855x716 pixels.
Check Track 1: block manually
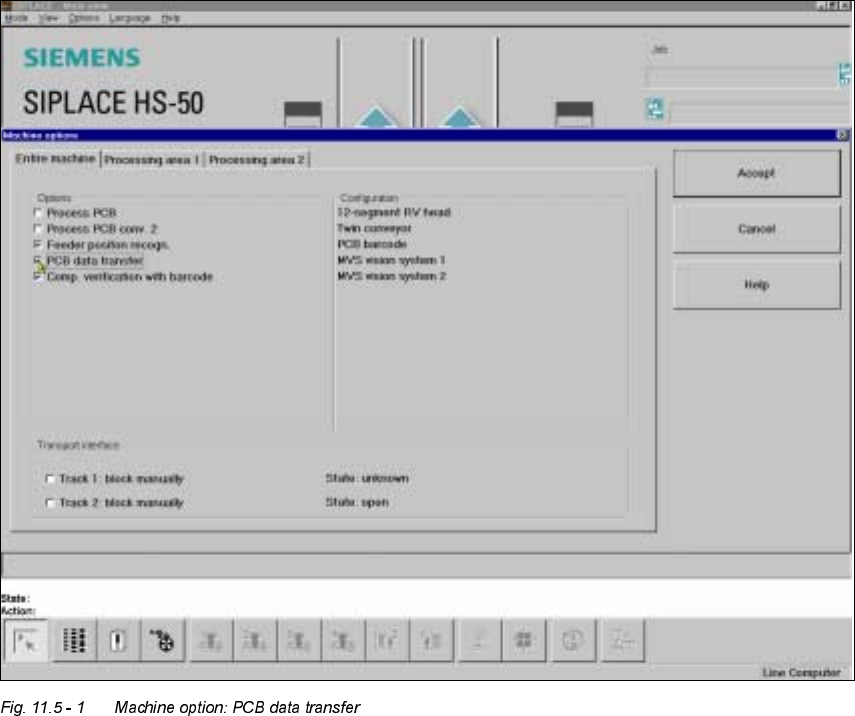coord(50,479)
